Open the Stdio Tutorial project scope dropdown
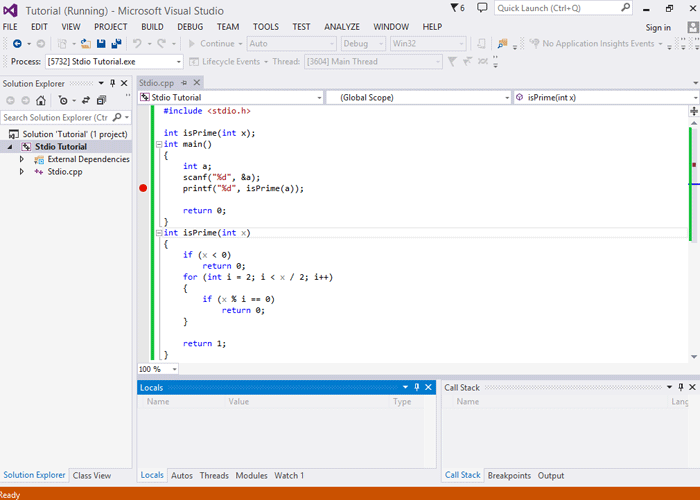Viewport: 700px width, 500px height. point(320,97)
